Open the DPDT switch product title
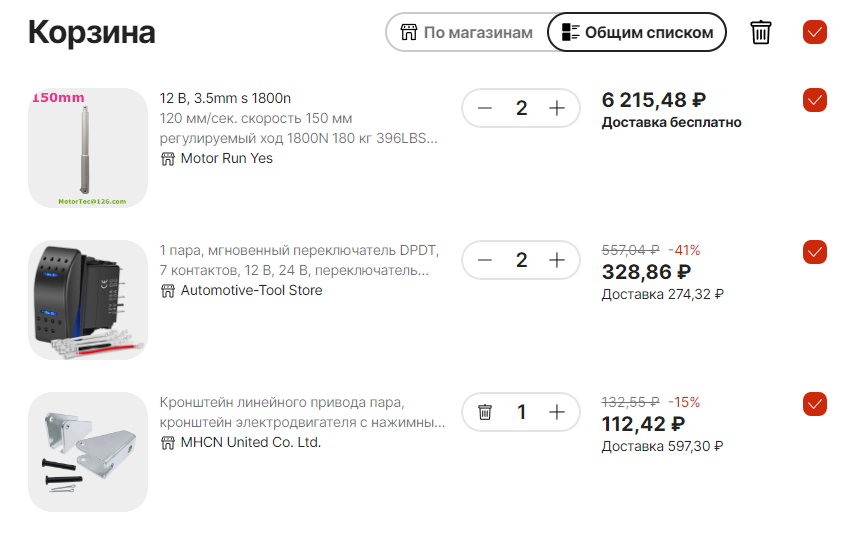The height and width of the screenshot is (543, 848). (x=300, y=260)
